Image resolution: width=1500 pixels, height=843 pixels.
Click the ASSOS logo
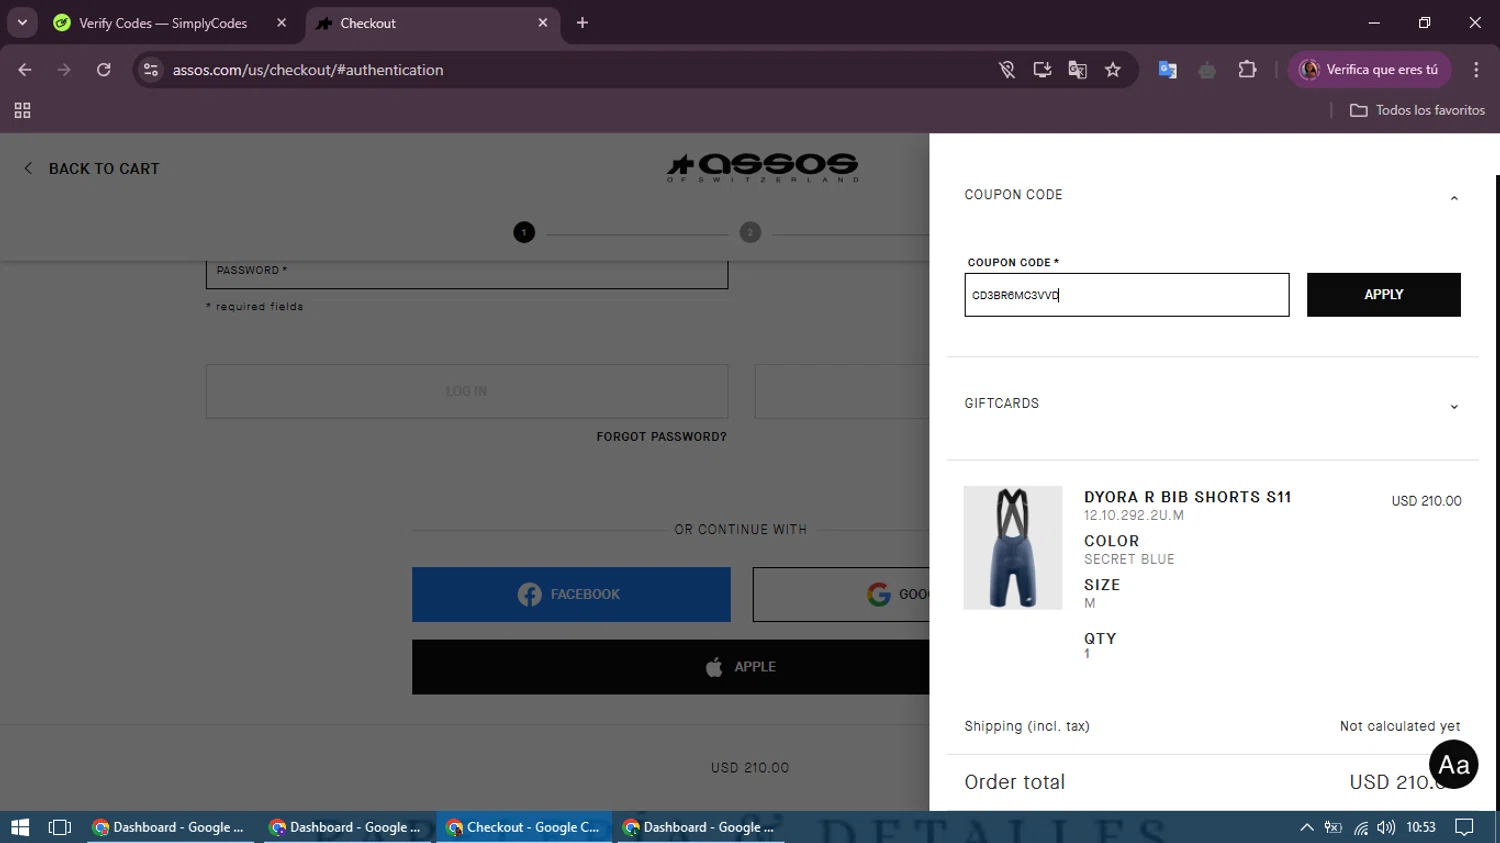tap(762, 167)
